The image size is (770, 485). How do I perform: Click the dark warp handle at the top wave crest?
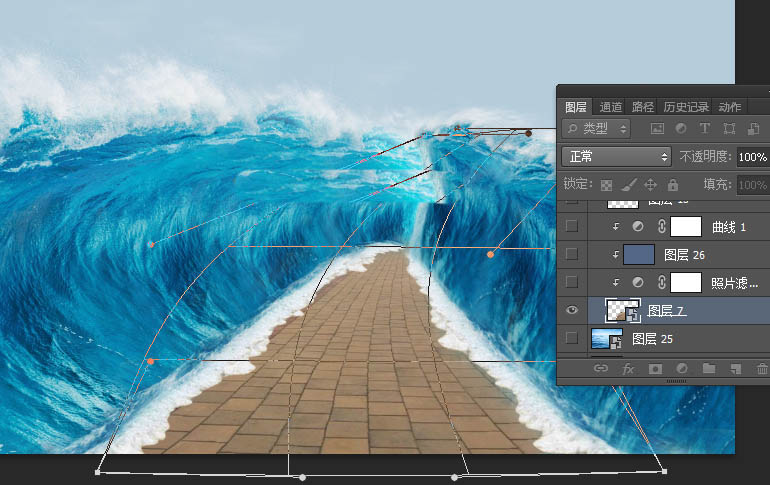528,133
